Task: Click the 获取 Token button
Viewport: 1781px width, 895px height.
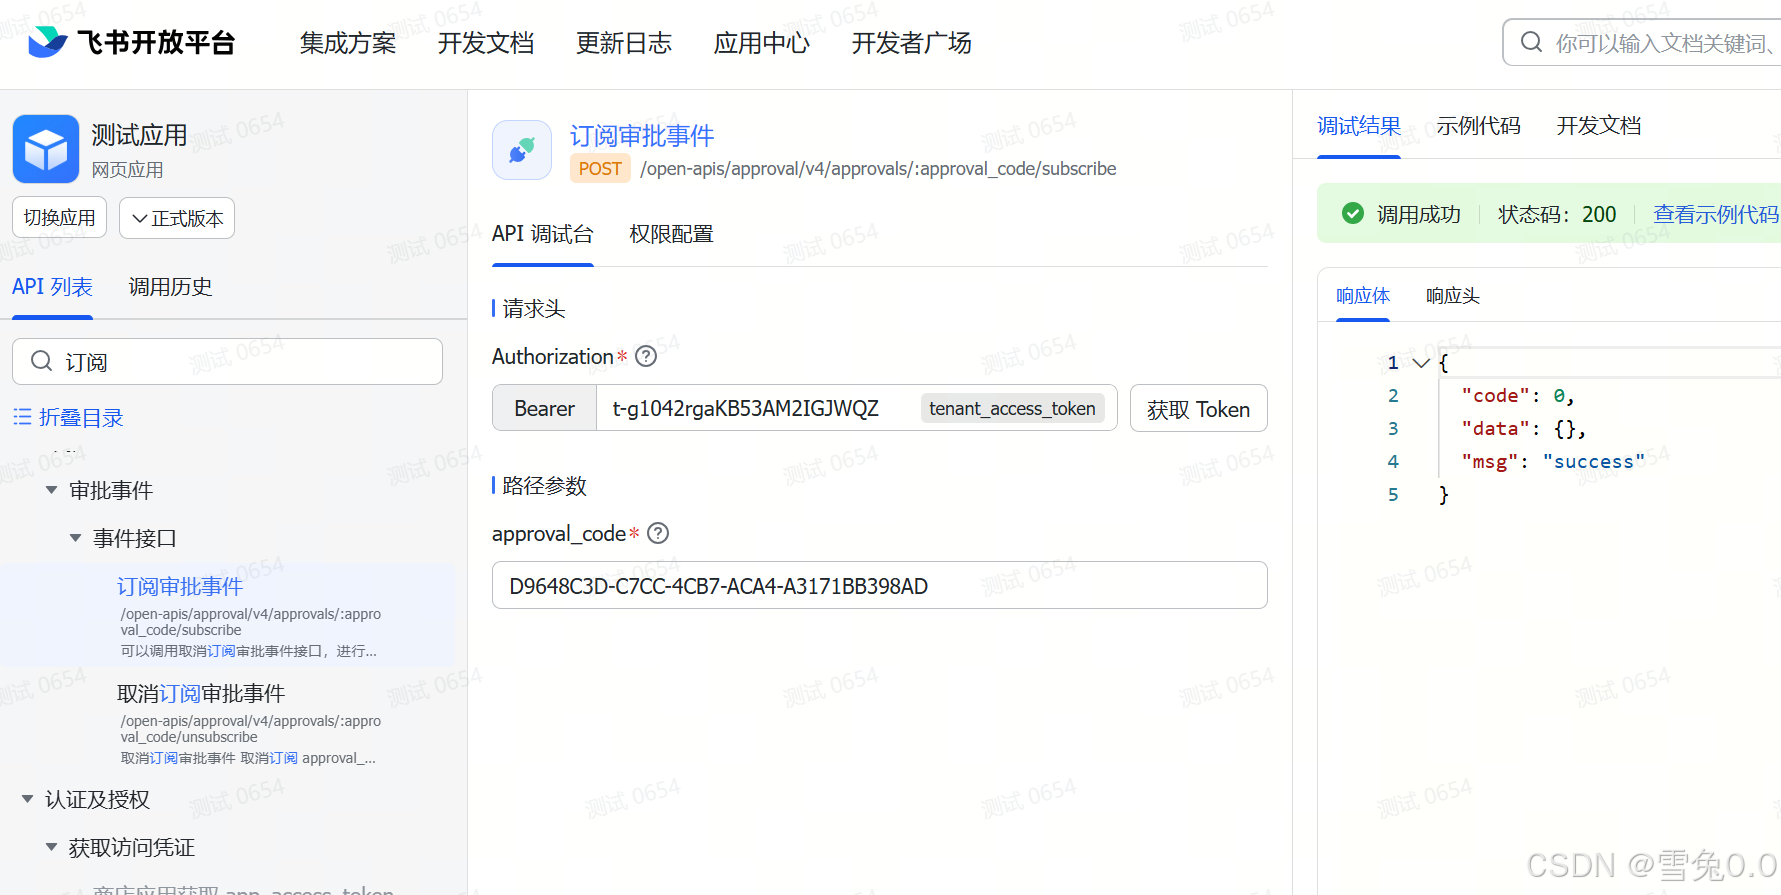Action: click(x=1199, y=408)
